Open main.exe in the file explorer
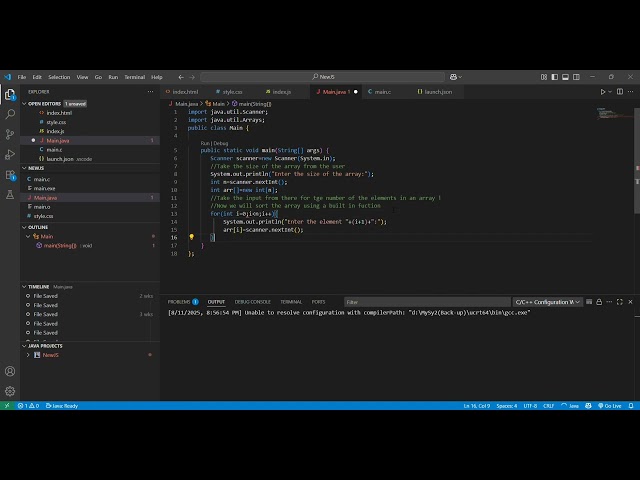 pyautogui.click(x=90, y=188)
